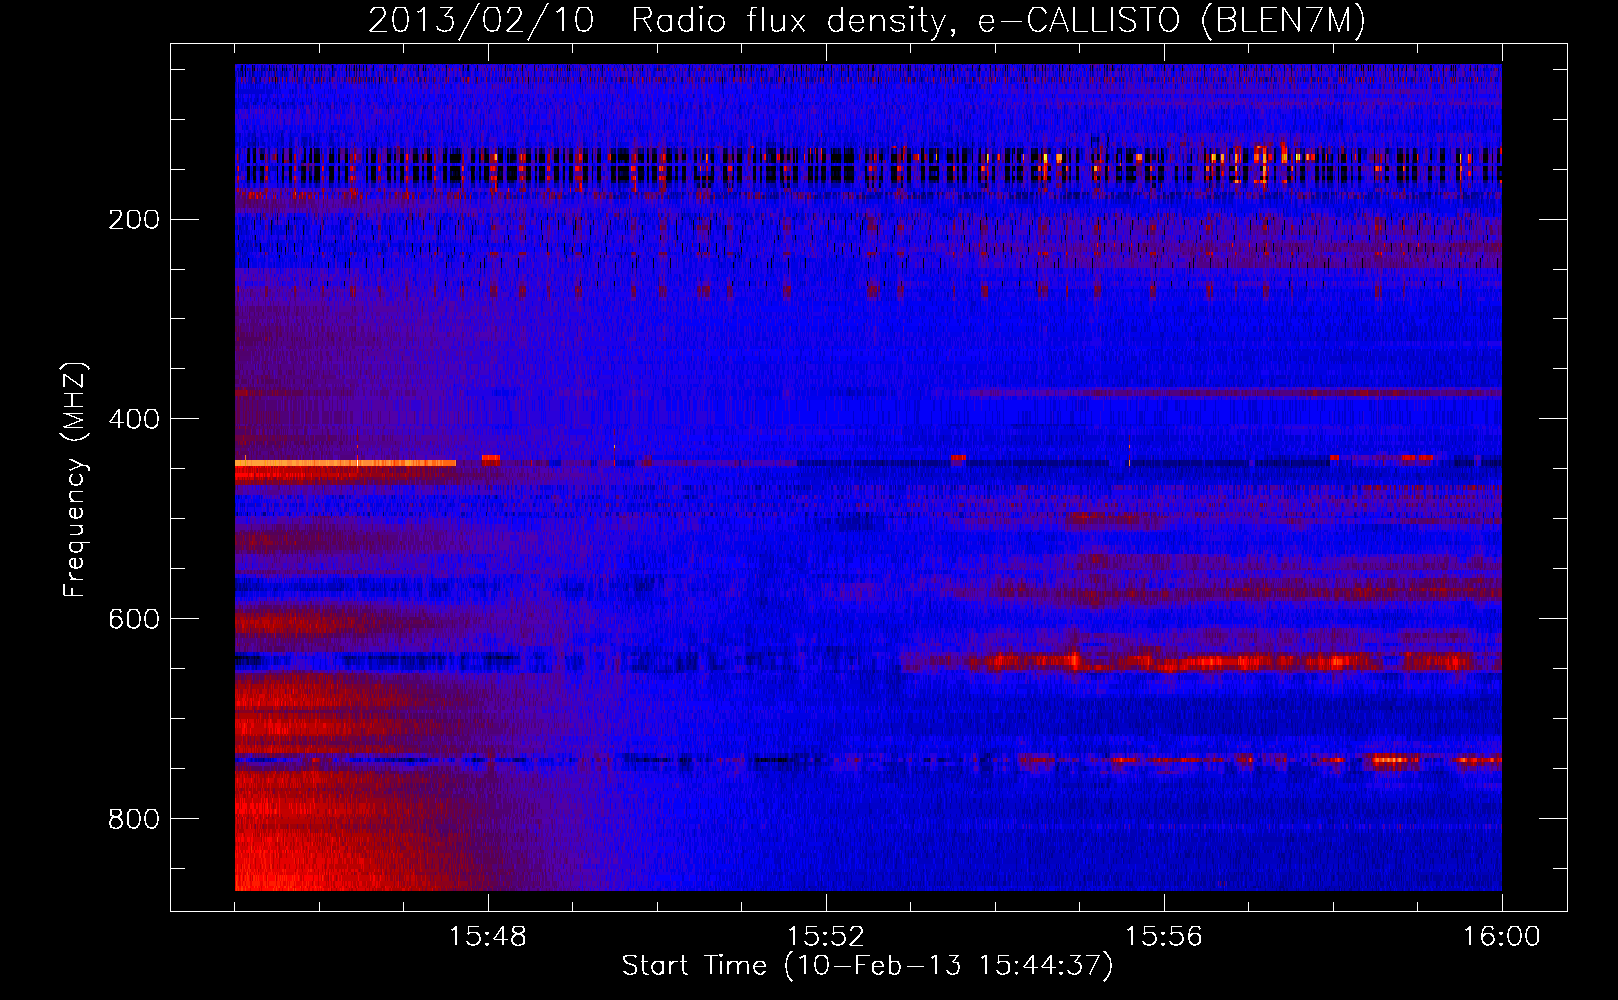Click the '800' frequency tick label

(x=133, y=819)
